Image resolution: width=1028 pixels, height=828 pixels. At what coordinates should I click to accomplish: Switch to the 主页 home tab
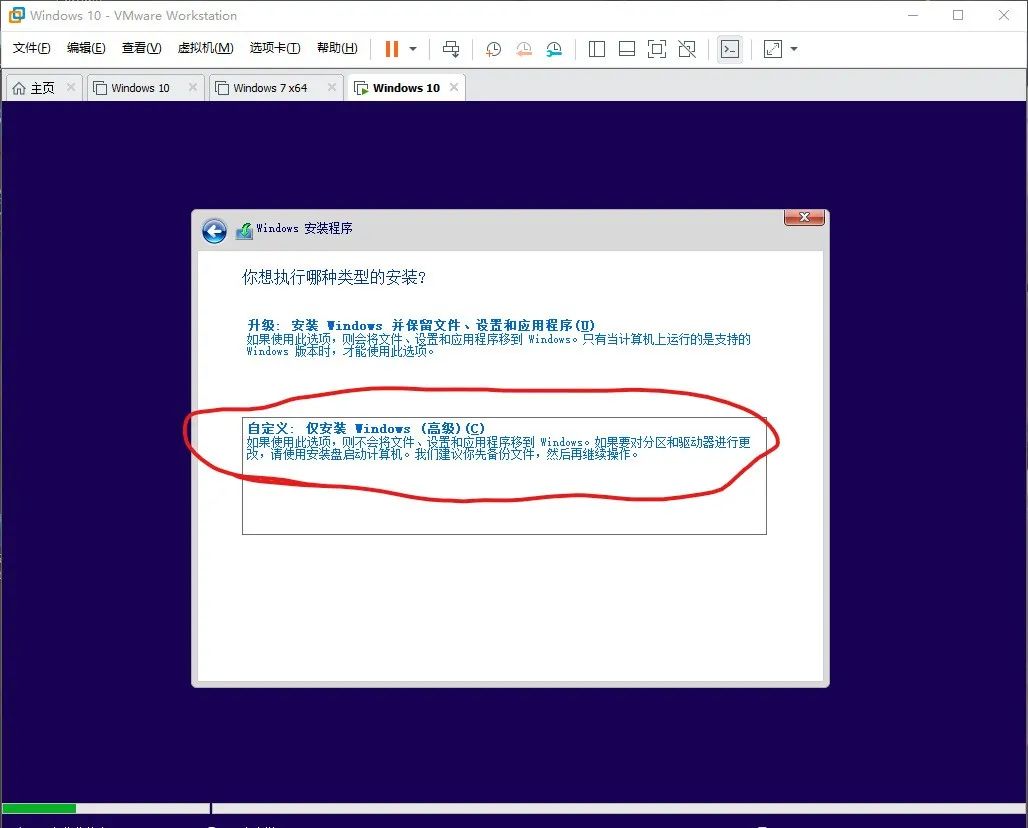pyautogui.click(x=42, y=87)
